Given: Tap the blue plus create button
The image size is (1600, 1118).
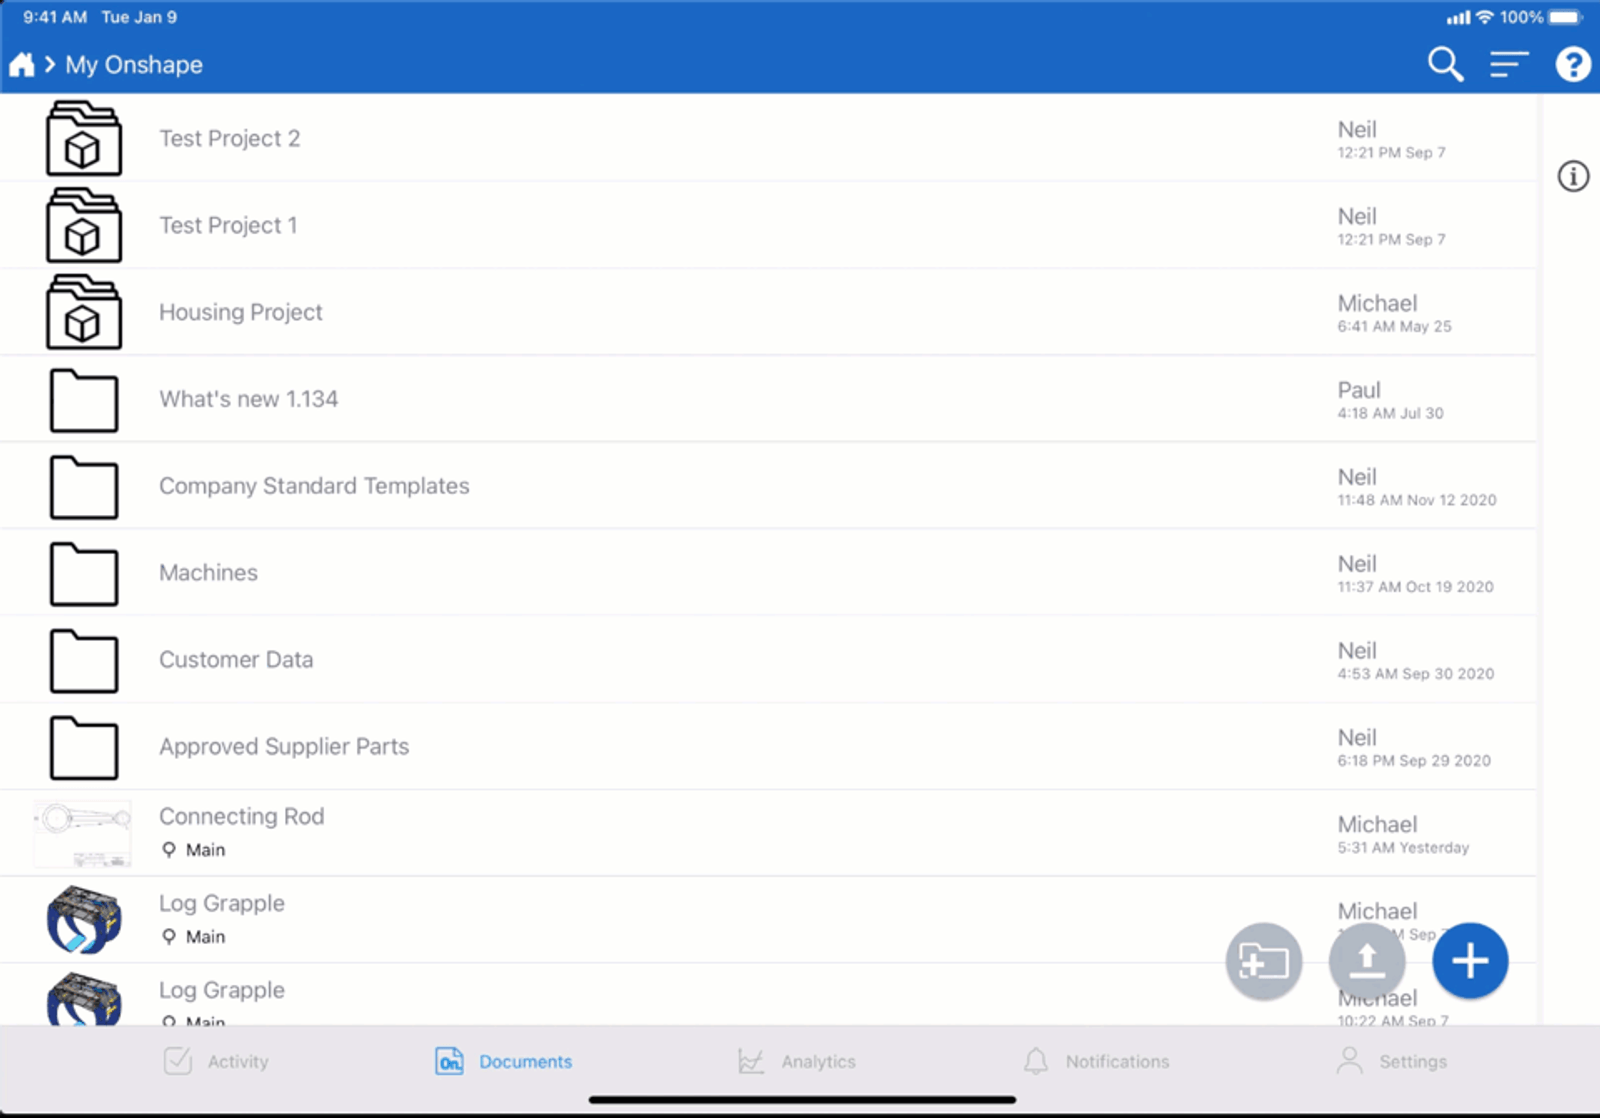Looking at the screenshot, I should [x=1469, y=961].
